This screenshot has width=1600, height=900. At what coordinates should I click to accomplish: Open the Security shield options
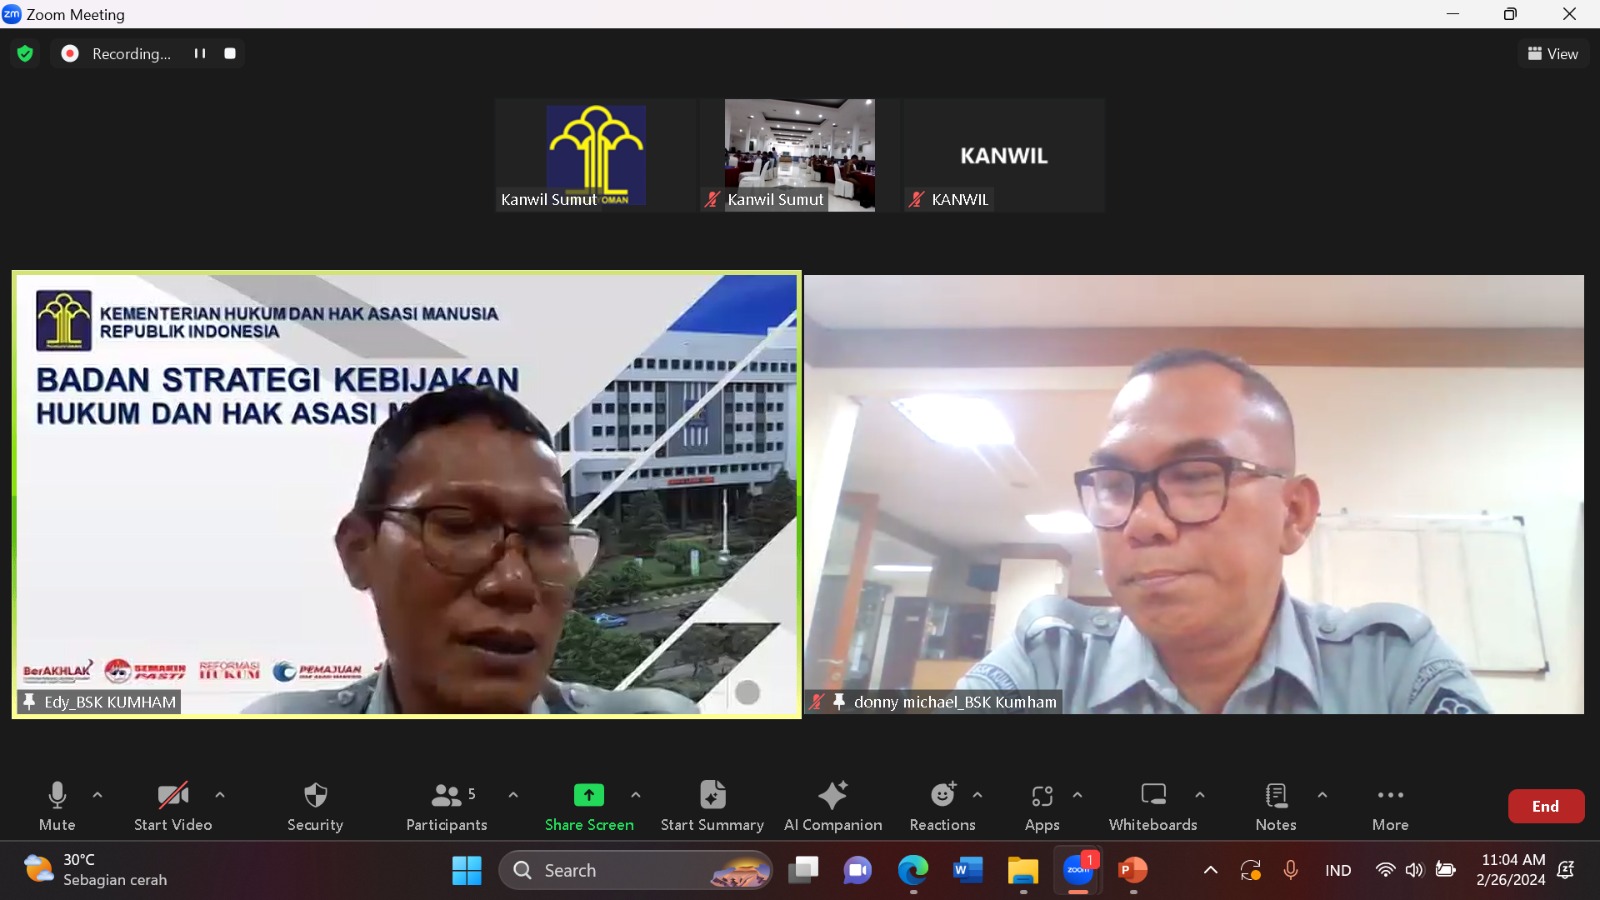(x=315, y=806)
